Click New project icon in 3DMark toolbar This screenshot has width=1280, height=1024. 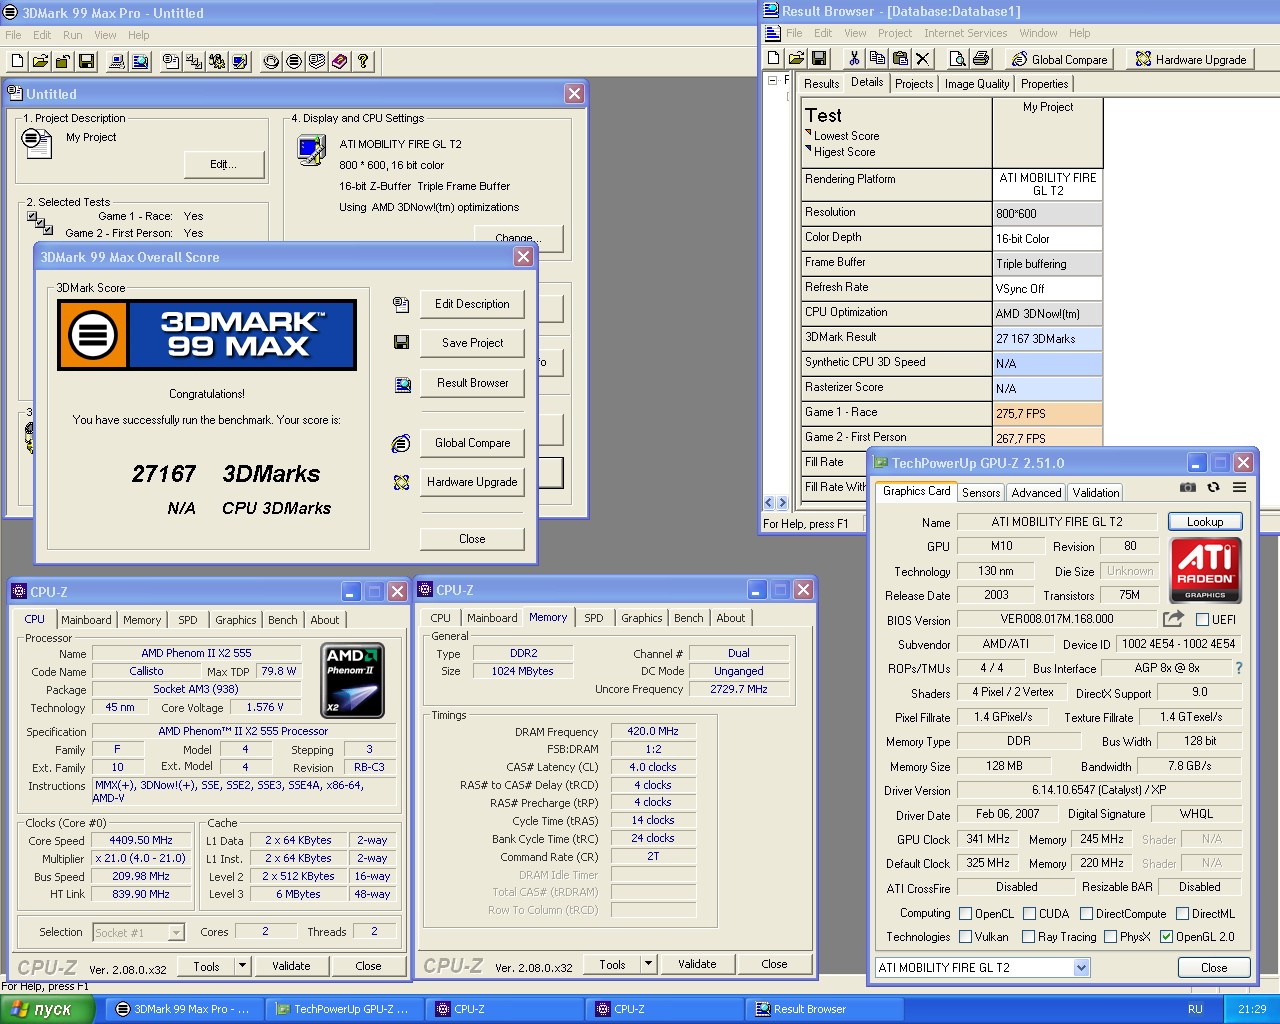(x=17, y=61)
